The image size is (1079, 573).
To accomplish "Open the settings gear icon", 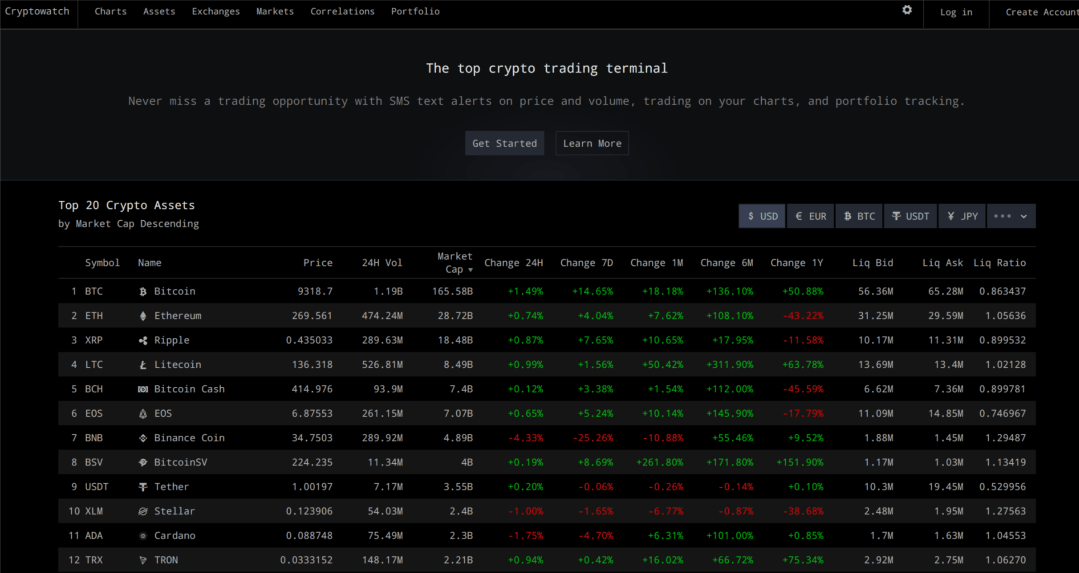I will [x=907, y=10].
